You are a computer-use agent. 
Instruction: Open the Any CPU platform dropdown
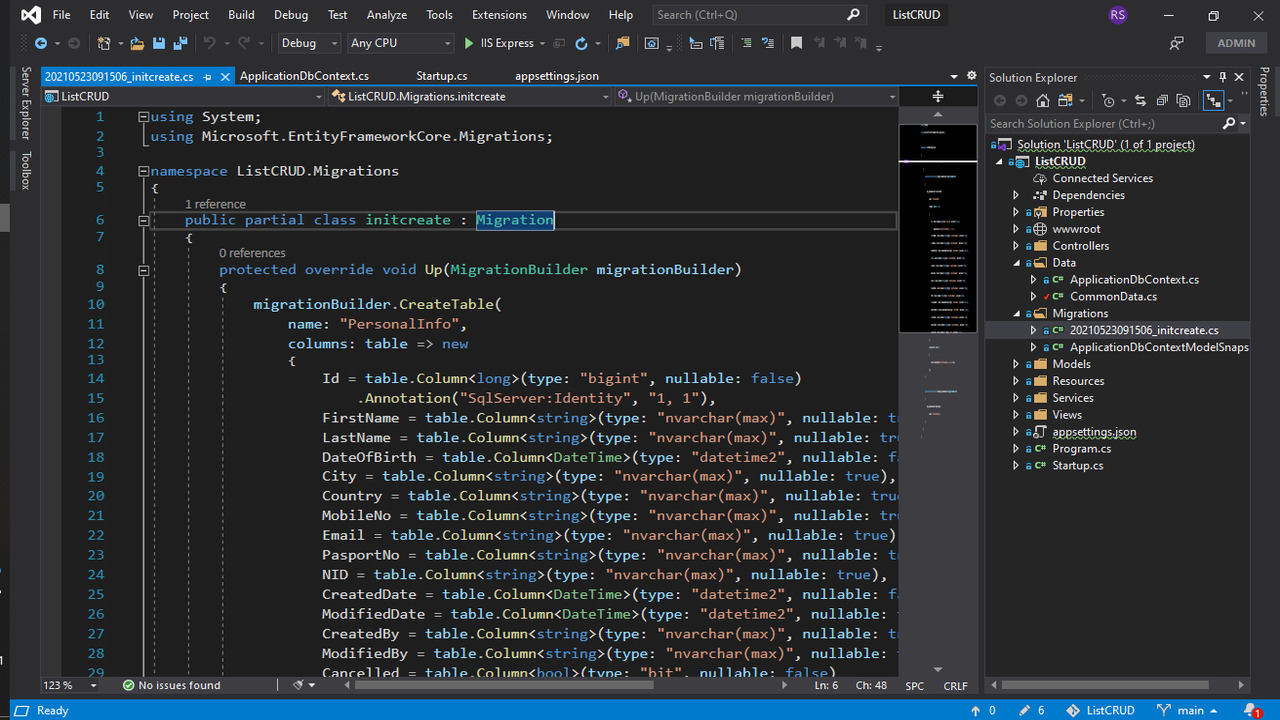point(399,43)
